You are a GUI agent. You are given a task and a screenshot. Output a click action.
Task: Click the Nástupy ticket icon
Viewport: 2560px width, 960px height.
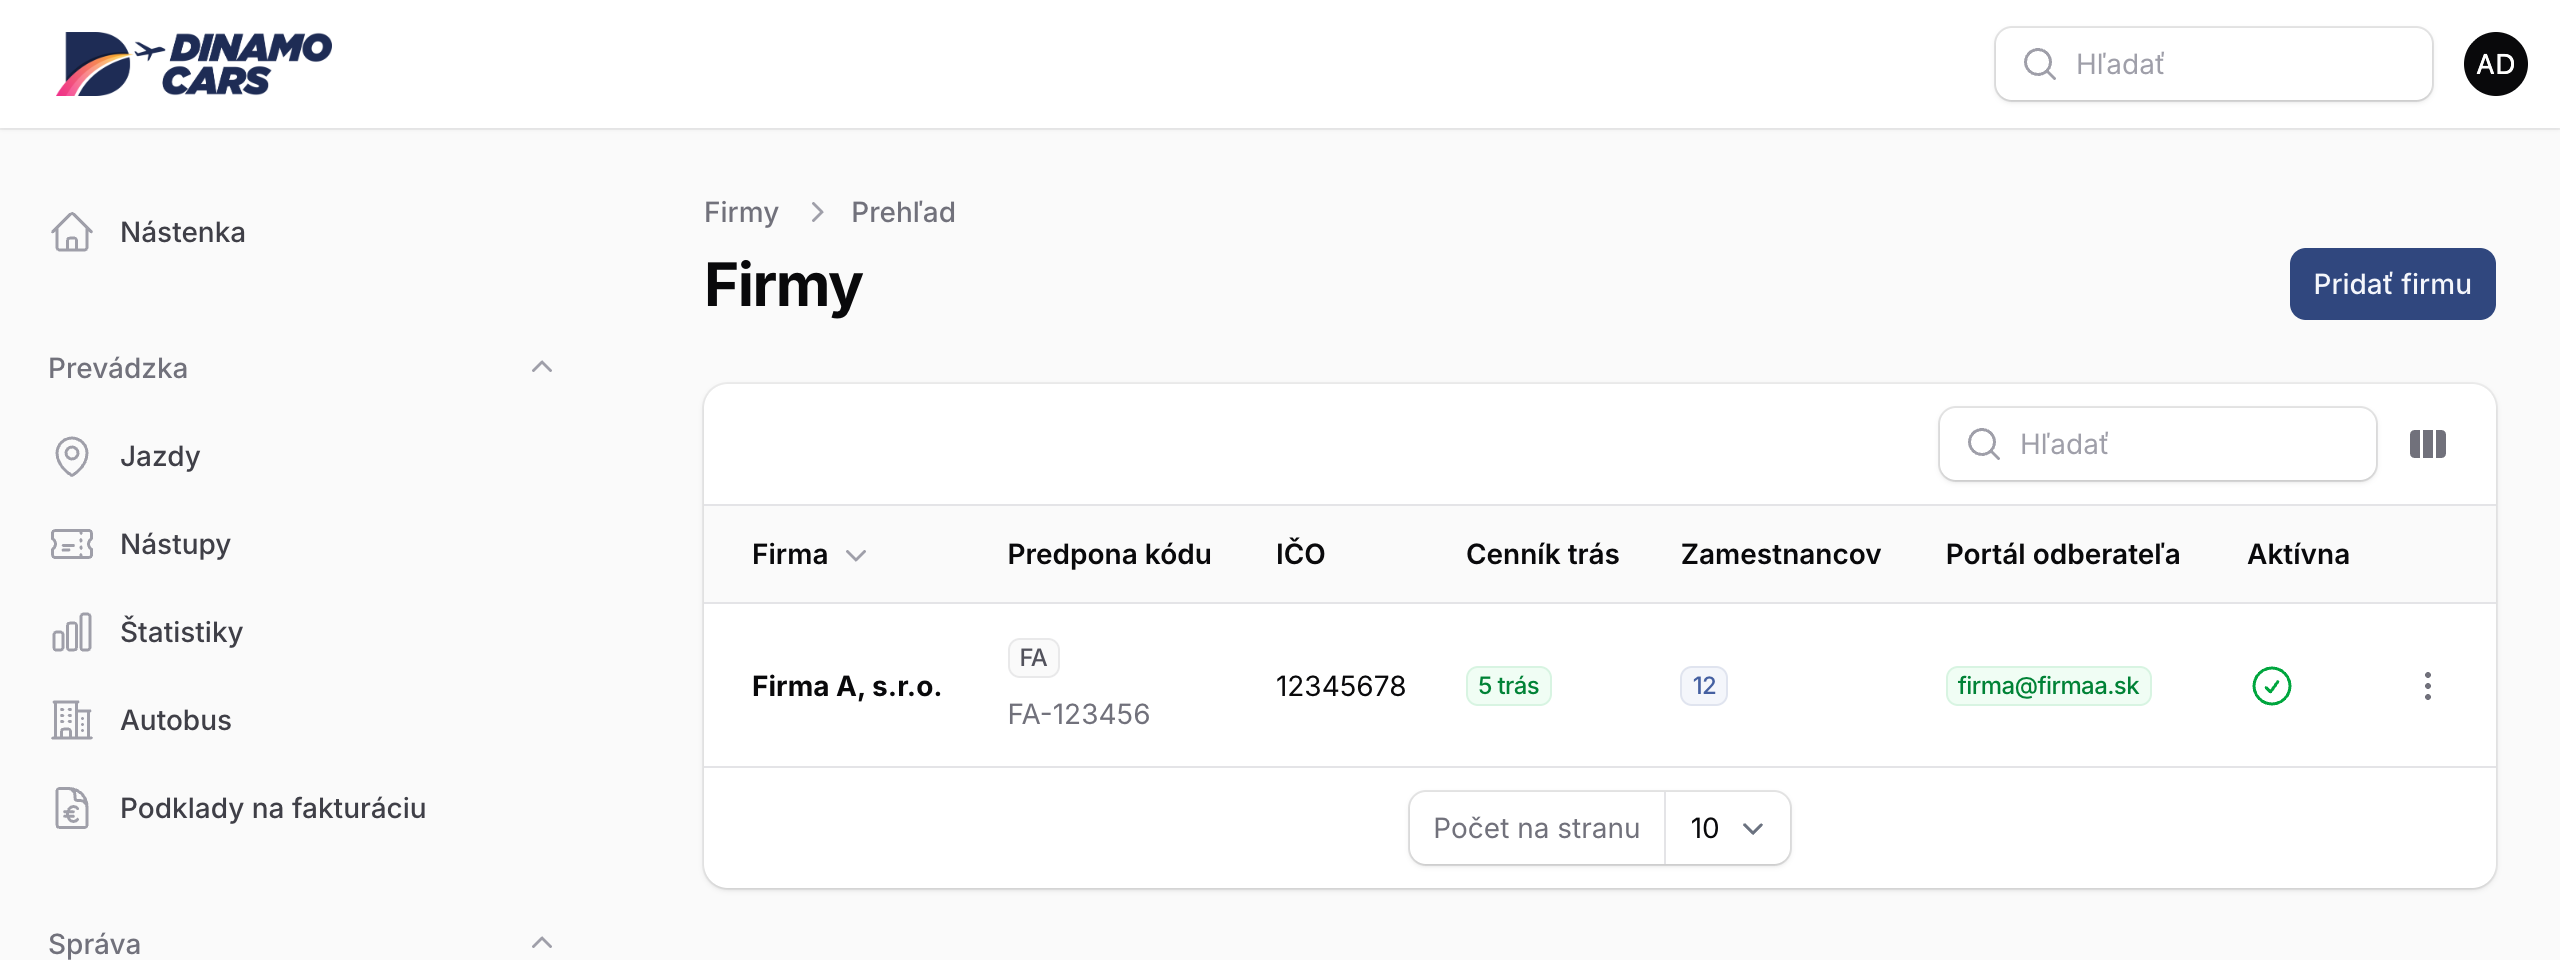(72, 544)
